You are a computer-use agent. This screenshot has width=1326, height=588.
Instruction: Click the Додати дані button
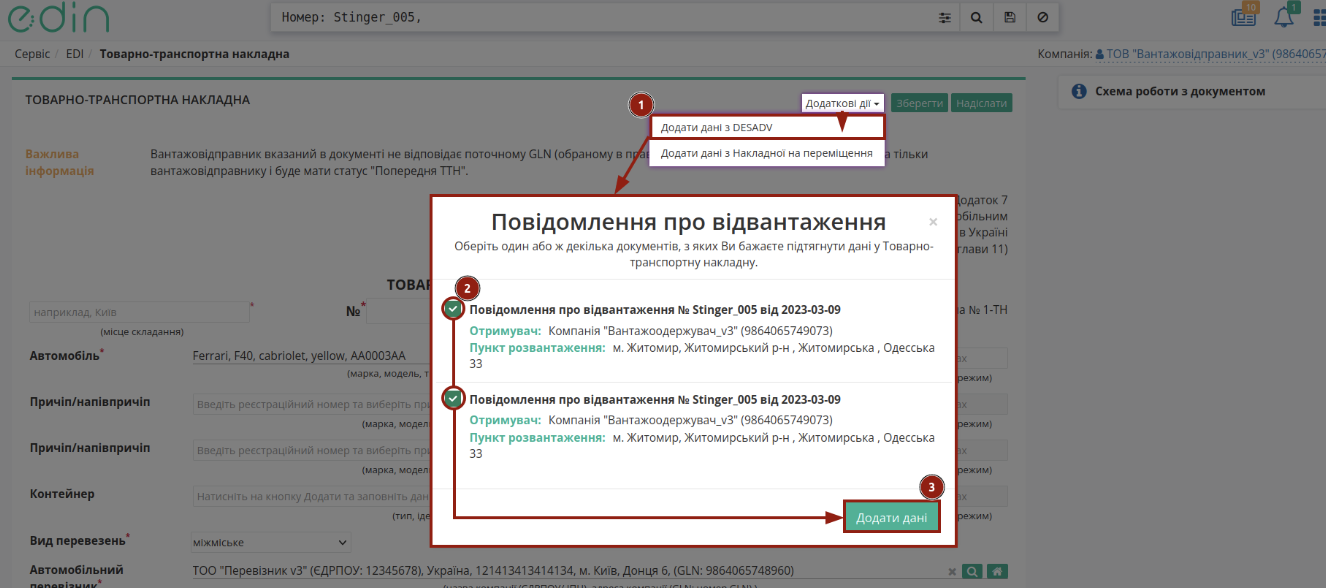click(892, 517)
